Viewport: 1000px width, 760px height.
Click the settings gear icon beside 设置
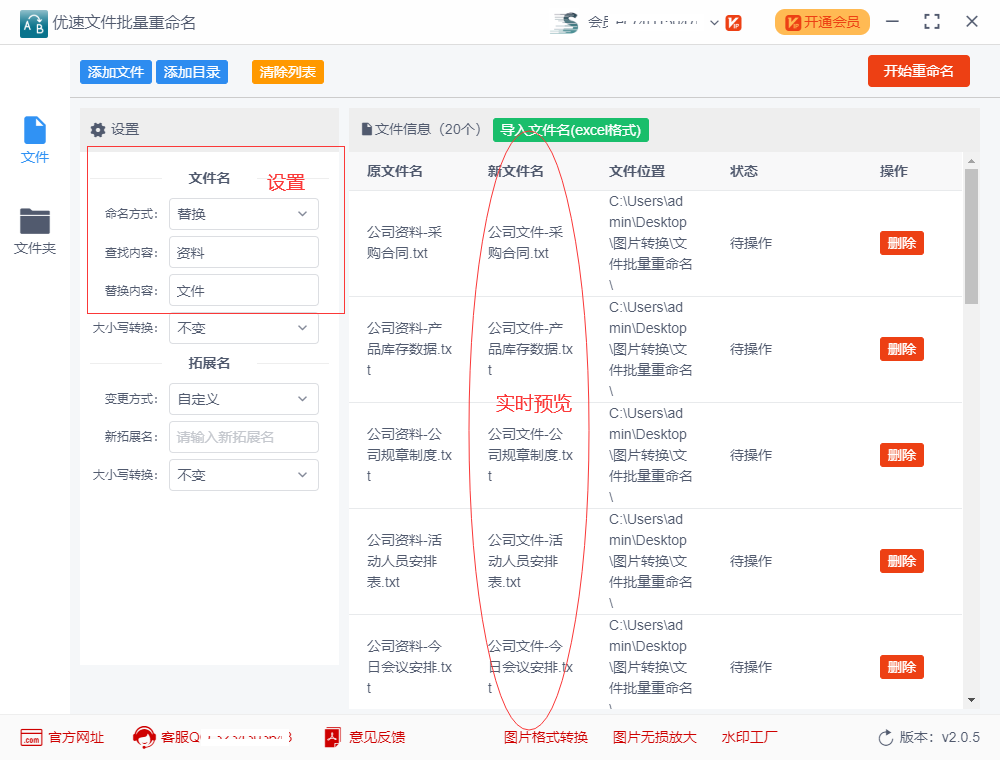(97, 130)
